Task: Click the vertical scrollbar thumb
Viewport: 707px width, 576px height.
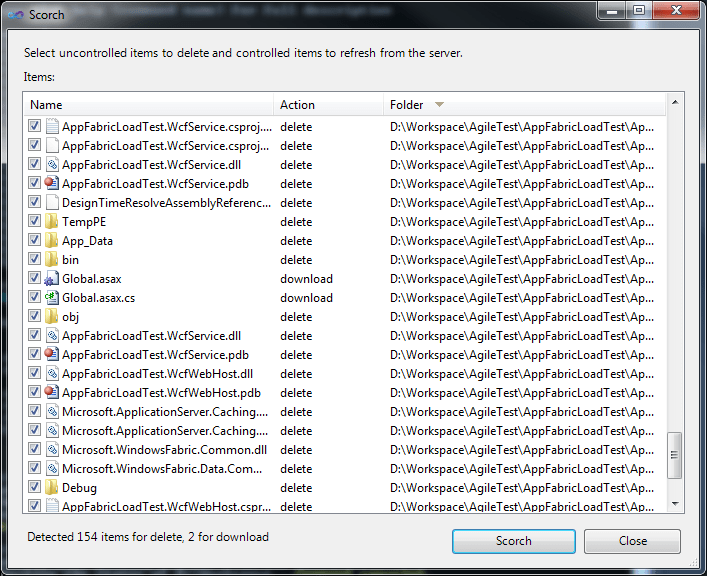Action: pyautogui.click(x=675, y=455)
